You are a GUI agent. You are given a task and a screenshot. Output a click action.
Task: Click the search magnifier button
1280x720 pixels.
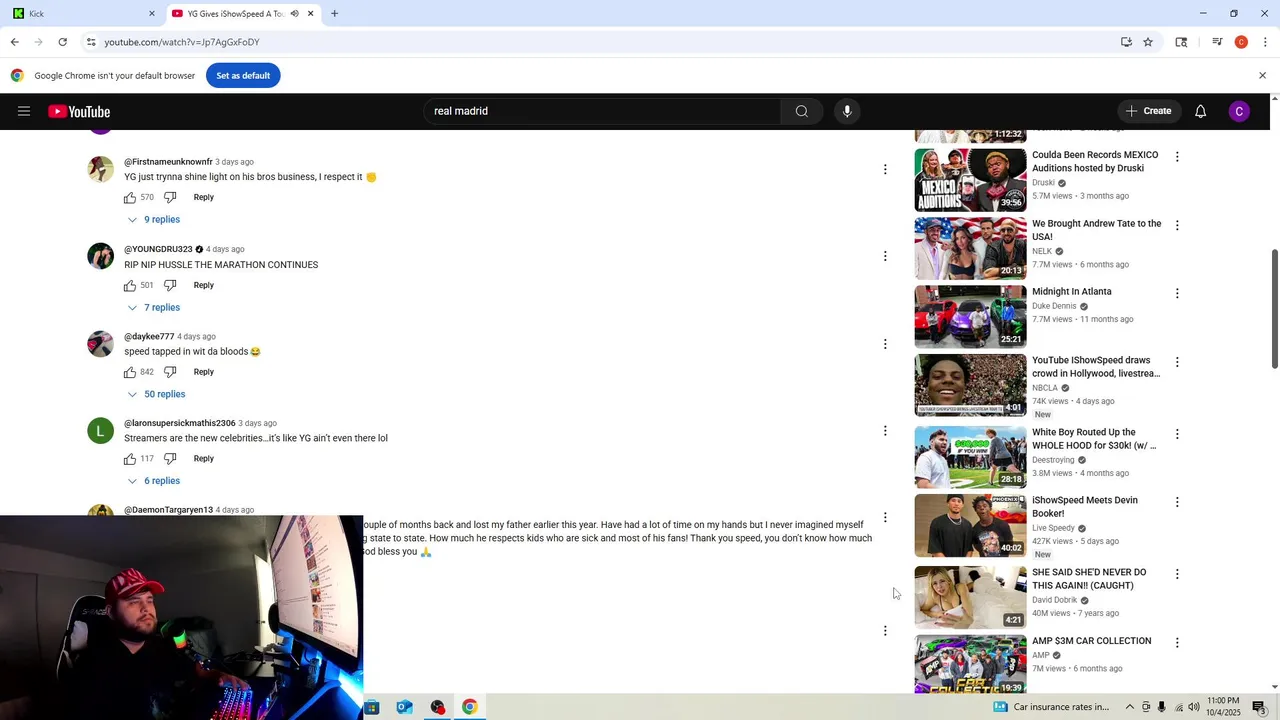801,111
